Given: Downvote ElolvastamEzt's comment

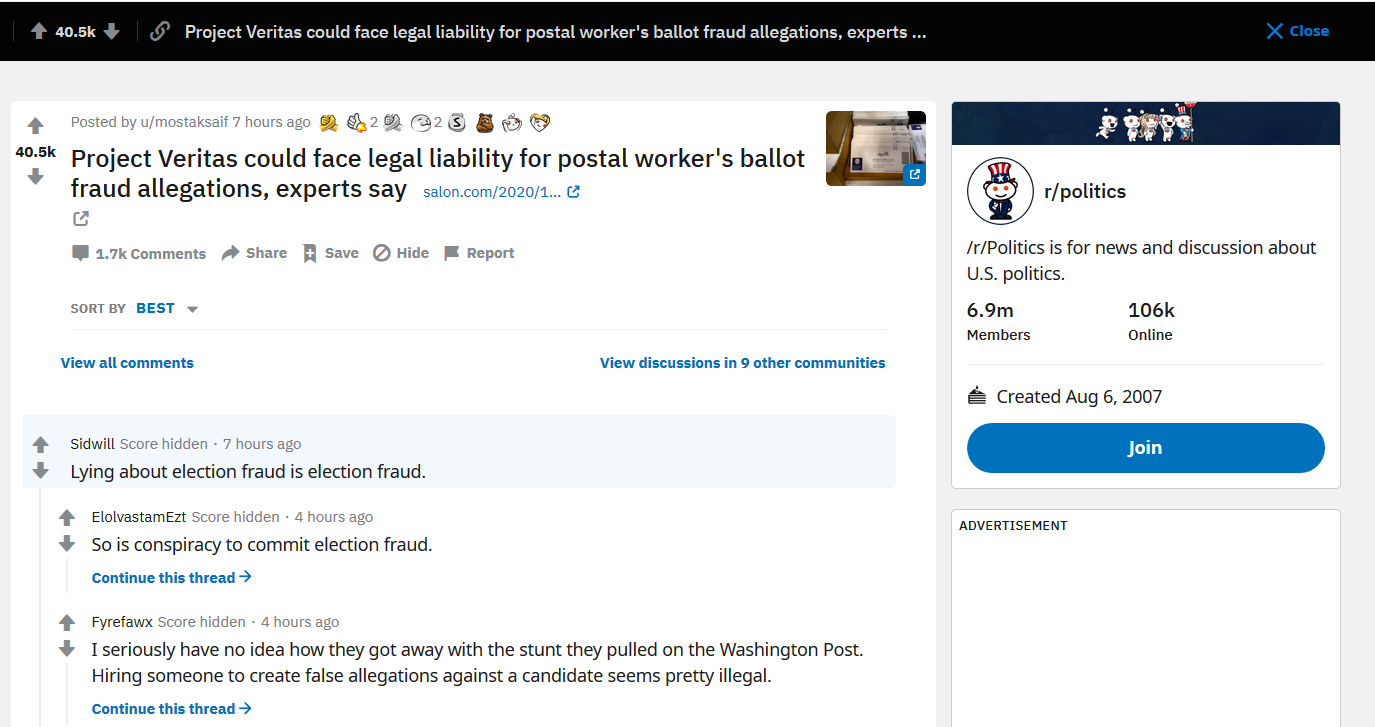Looking at the screenshot, I should (67, 544).
